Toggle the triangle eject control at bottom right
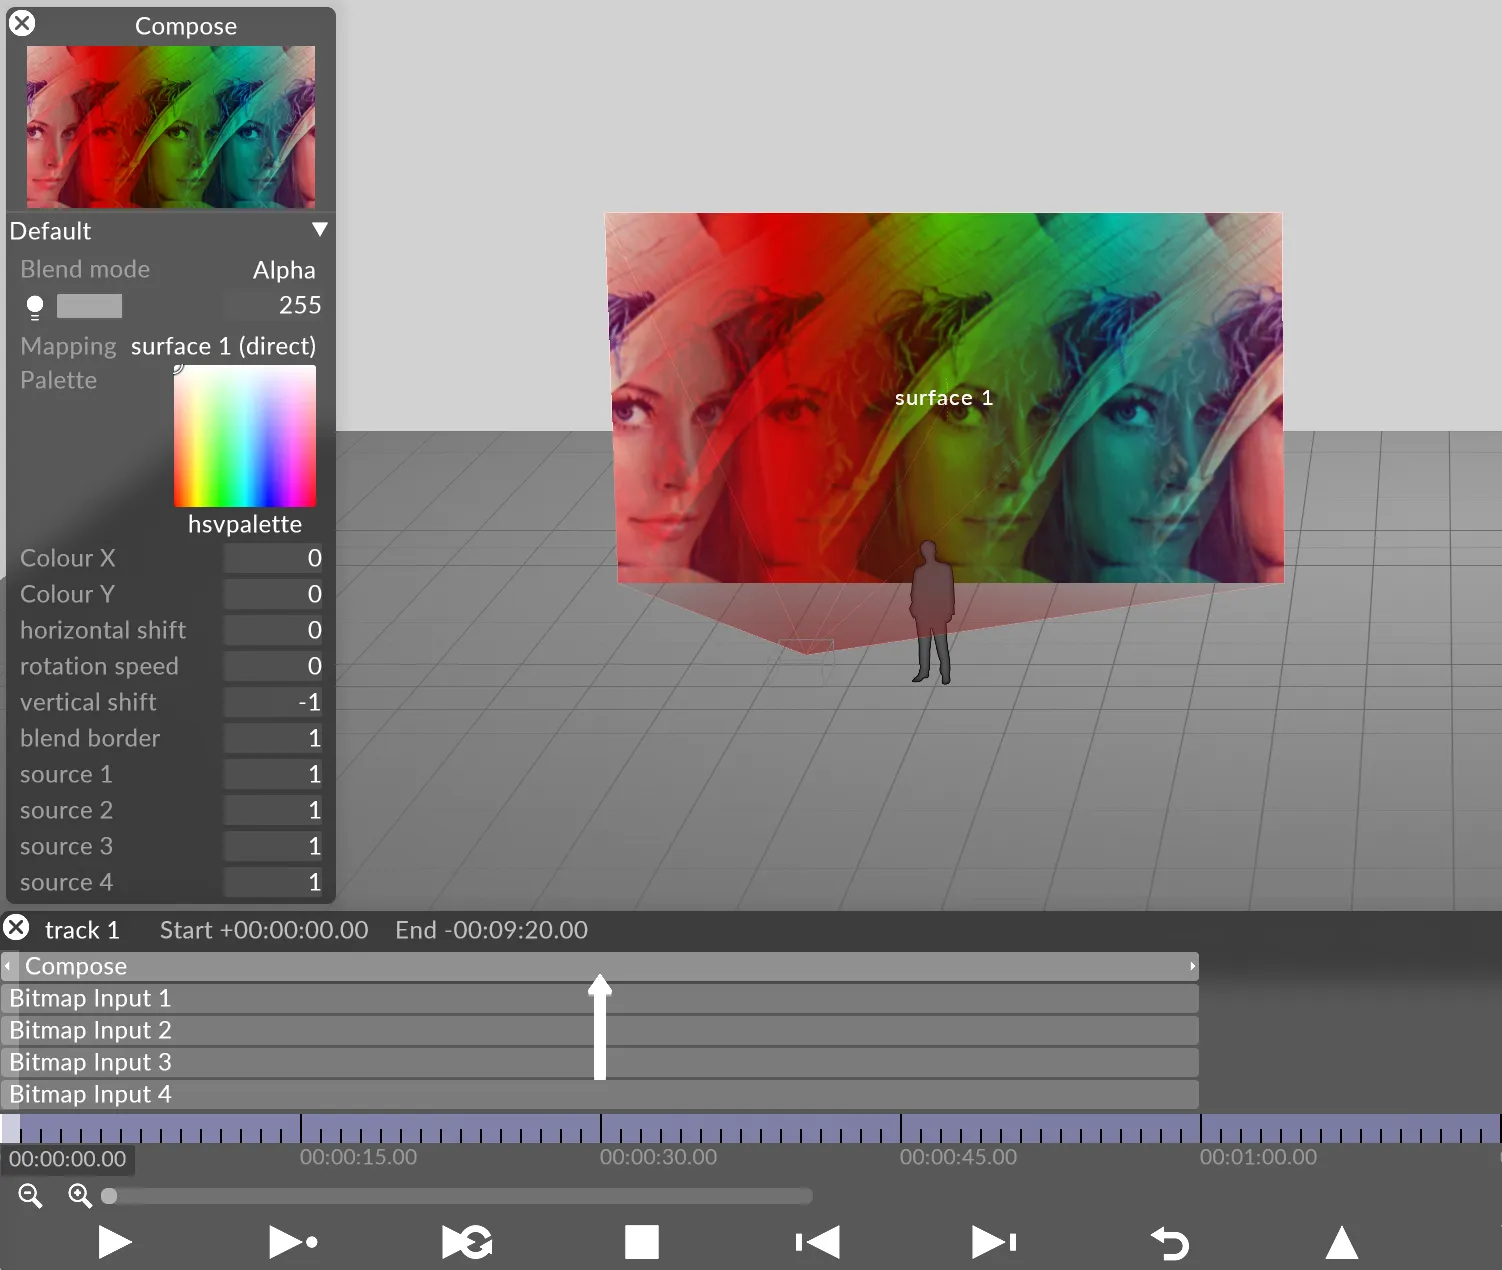This screenshot has width=1502, height=1270. point(1342,1242)
